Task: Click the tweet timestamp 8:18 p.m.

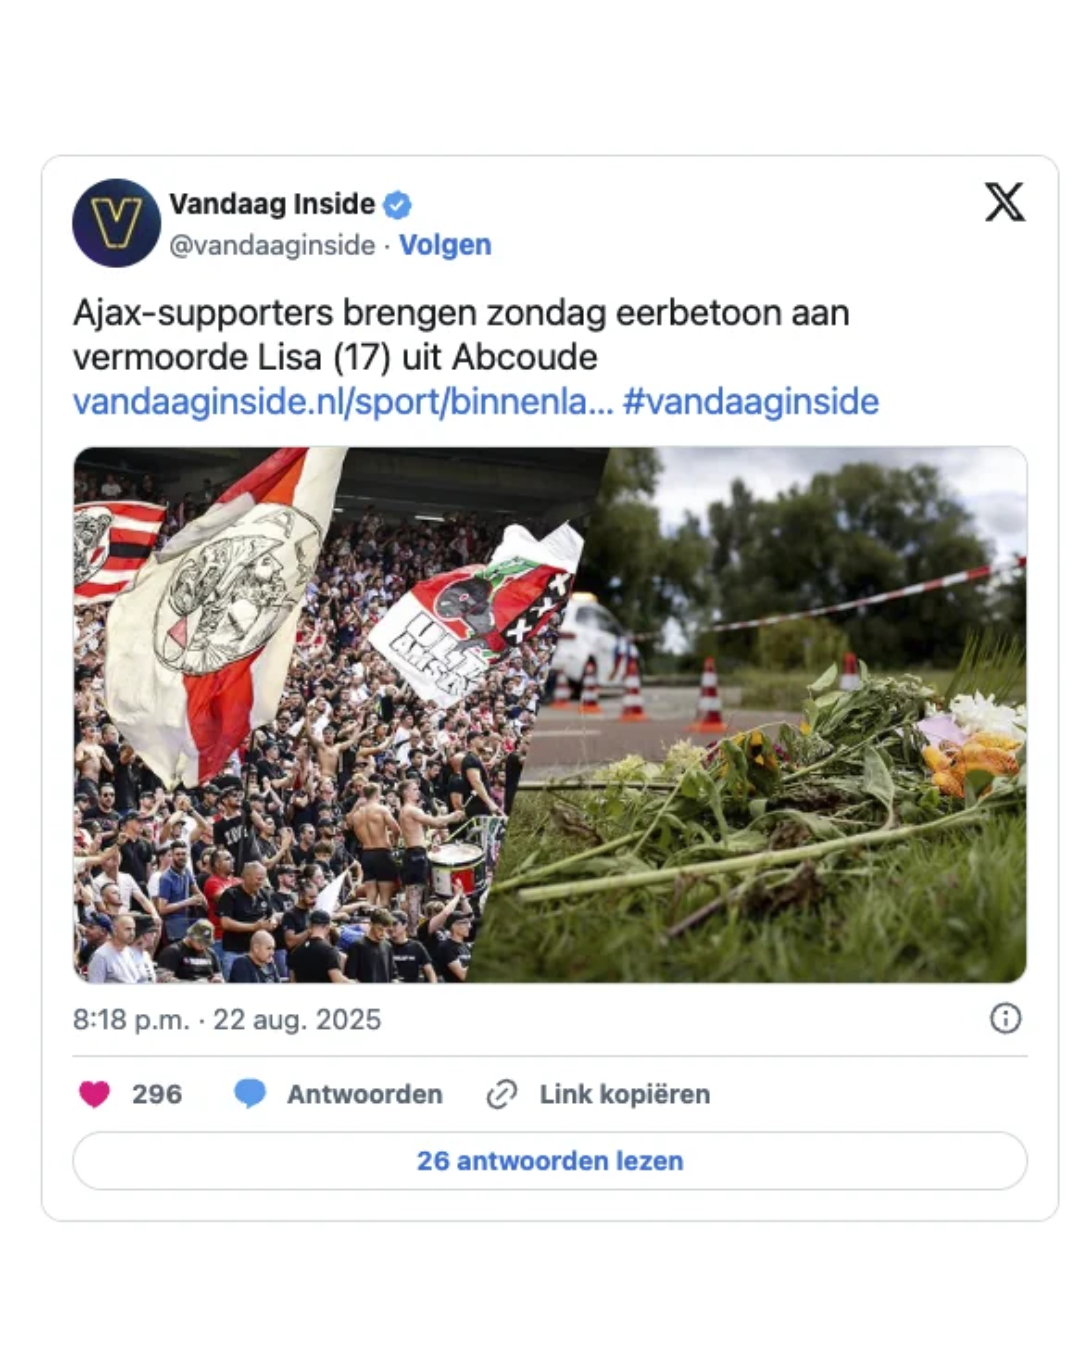Action: tap(131, 1019)
